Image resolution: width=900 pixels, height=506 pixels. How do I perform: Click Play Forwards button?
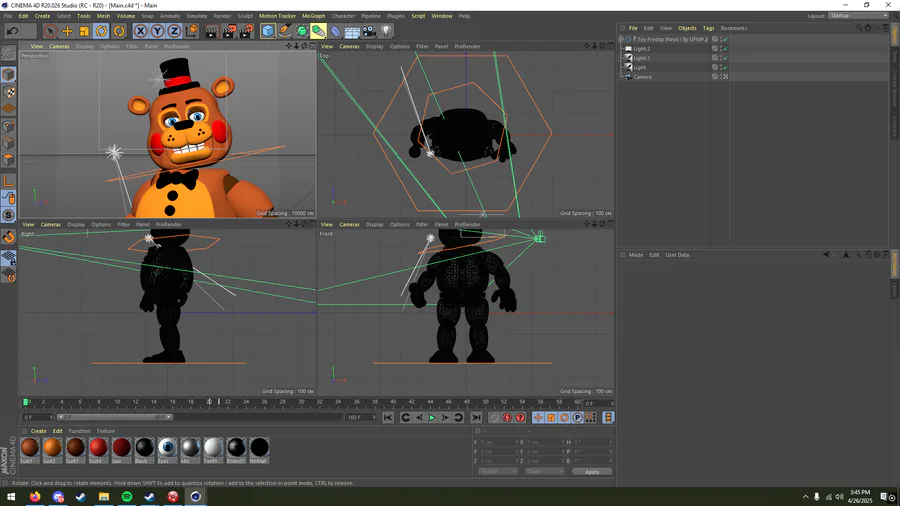coord(432,418)
